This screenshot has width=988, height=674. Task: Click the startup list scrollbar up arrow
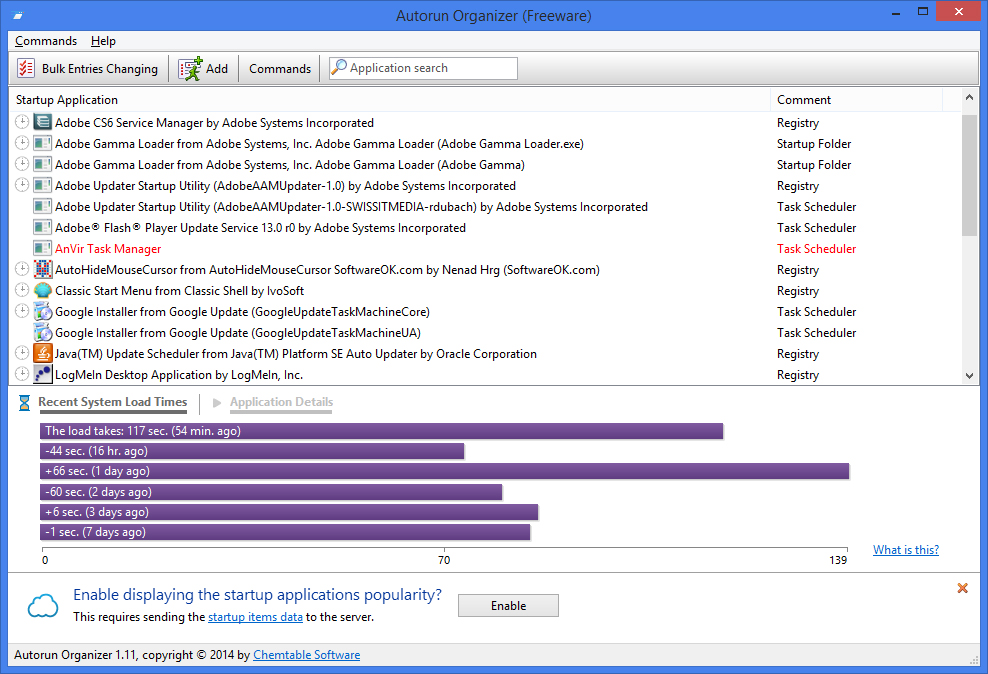click(969, 98)
